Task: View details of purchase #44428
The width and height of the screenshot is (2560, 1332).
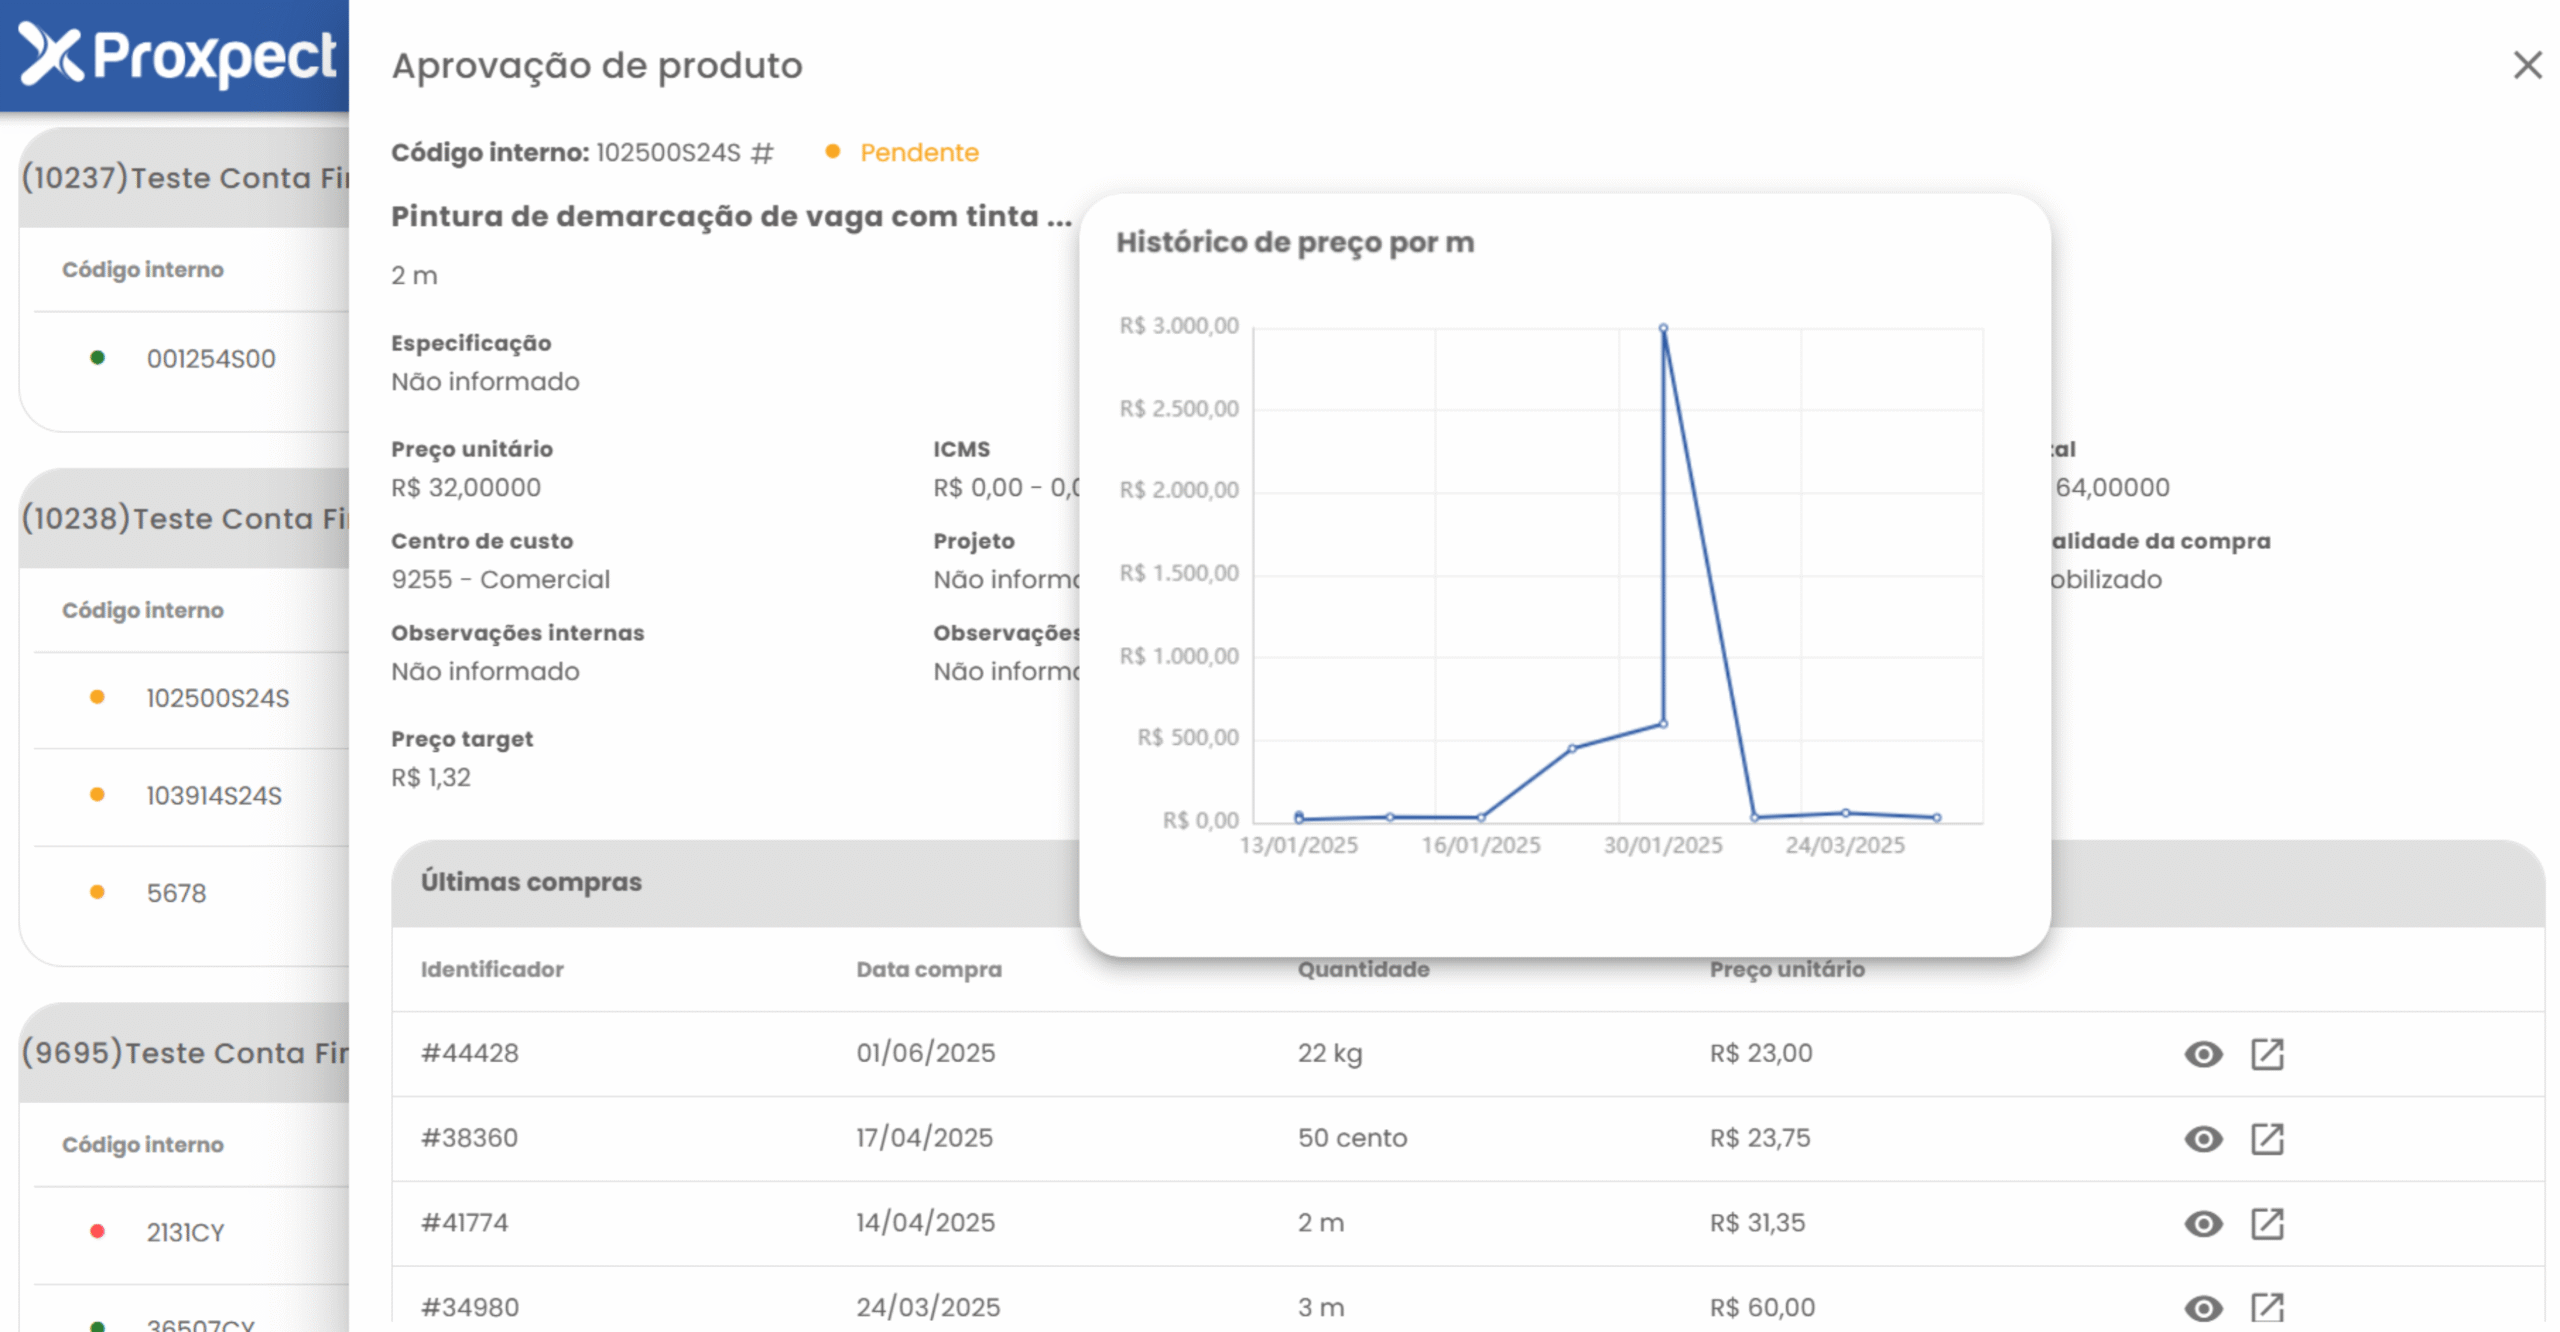Action: coord(2202,1053)
